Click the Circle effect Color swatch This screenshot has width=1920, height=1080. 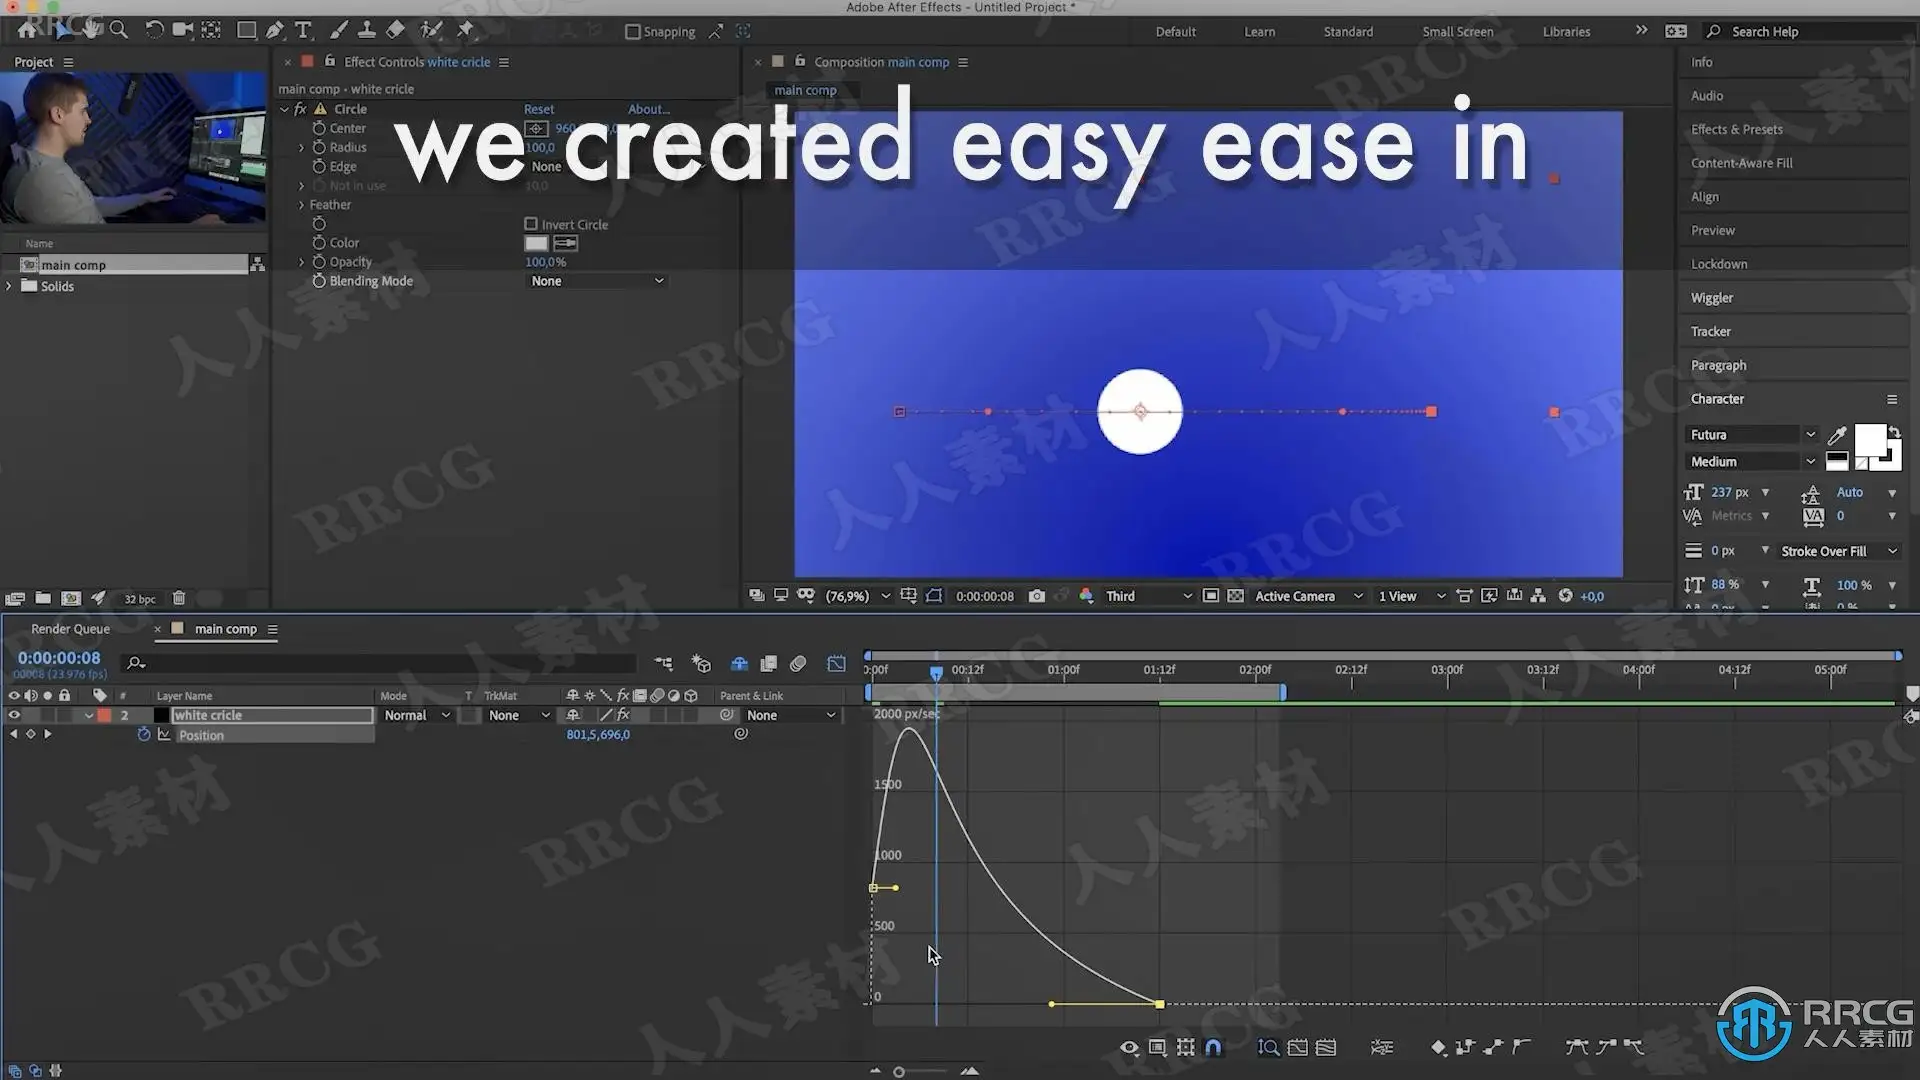click(x=536, y=243)
